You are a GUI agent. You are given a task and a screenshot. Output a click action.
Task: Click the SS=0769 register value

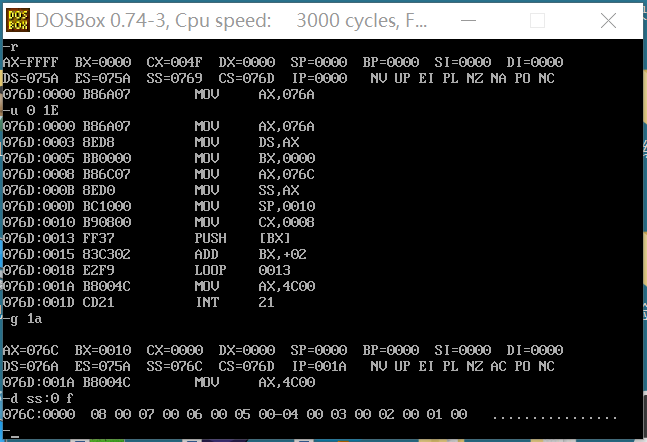175,78
